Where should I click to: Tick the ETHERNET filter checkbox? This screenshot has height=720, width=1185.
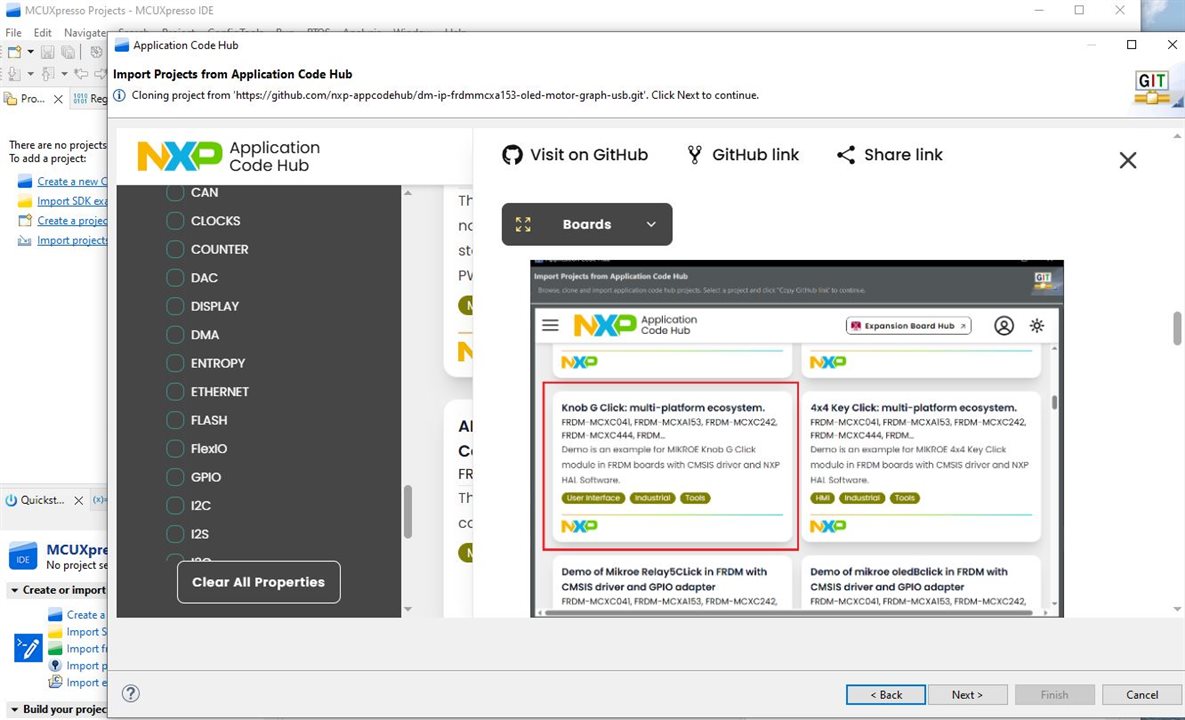[x=175, y=391]
